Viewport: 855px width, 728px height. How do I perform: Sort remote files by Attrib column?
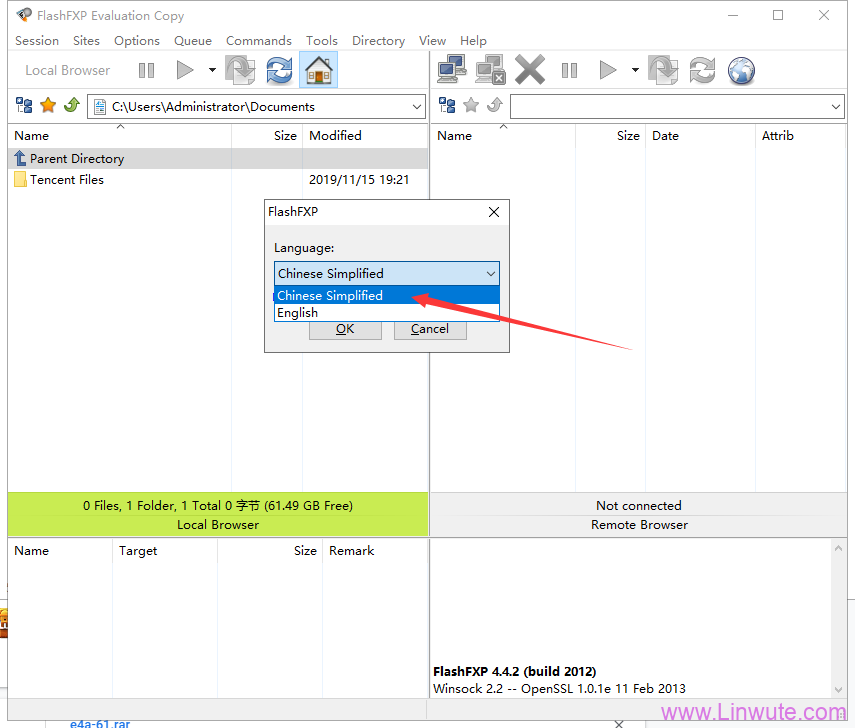[800, 136]
